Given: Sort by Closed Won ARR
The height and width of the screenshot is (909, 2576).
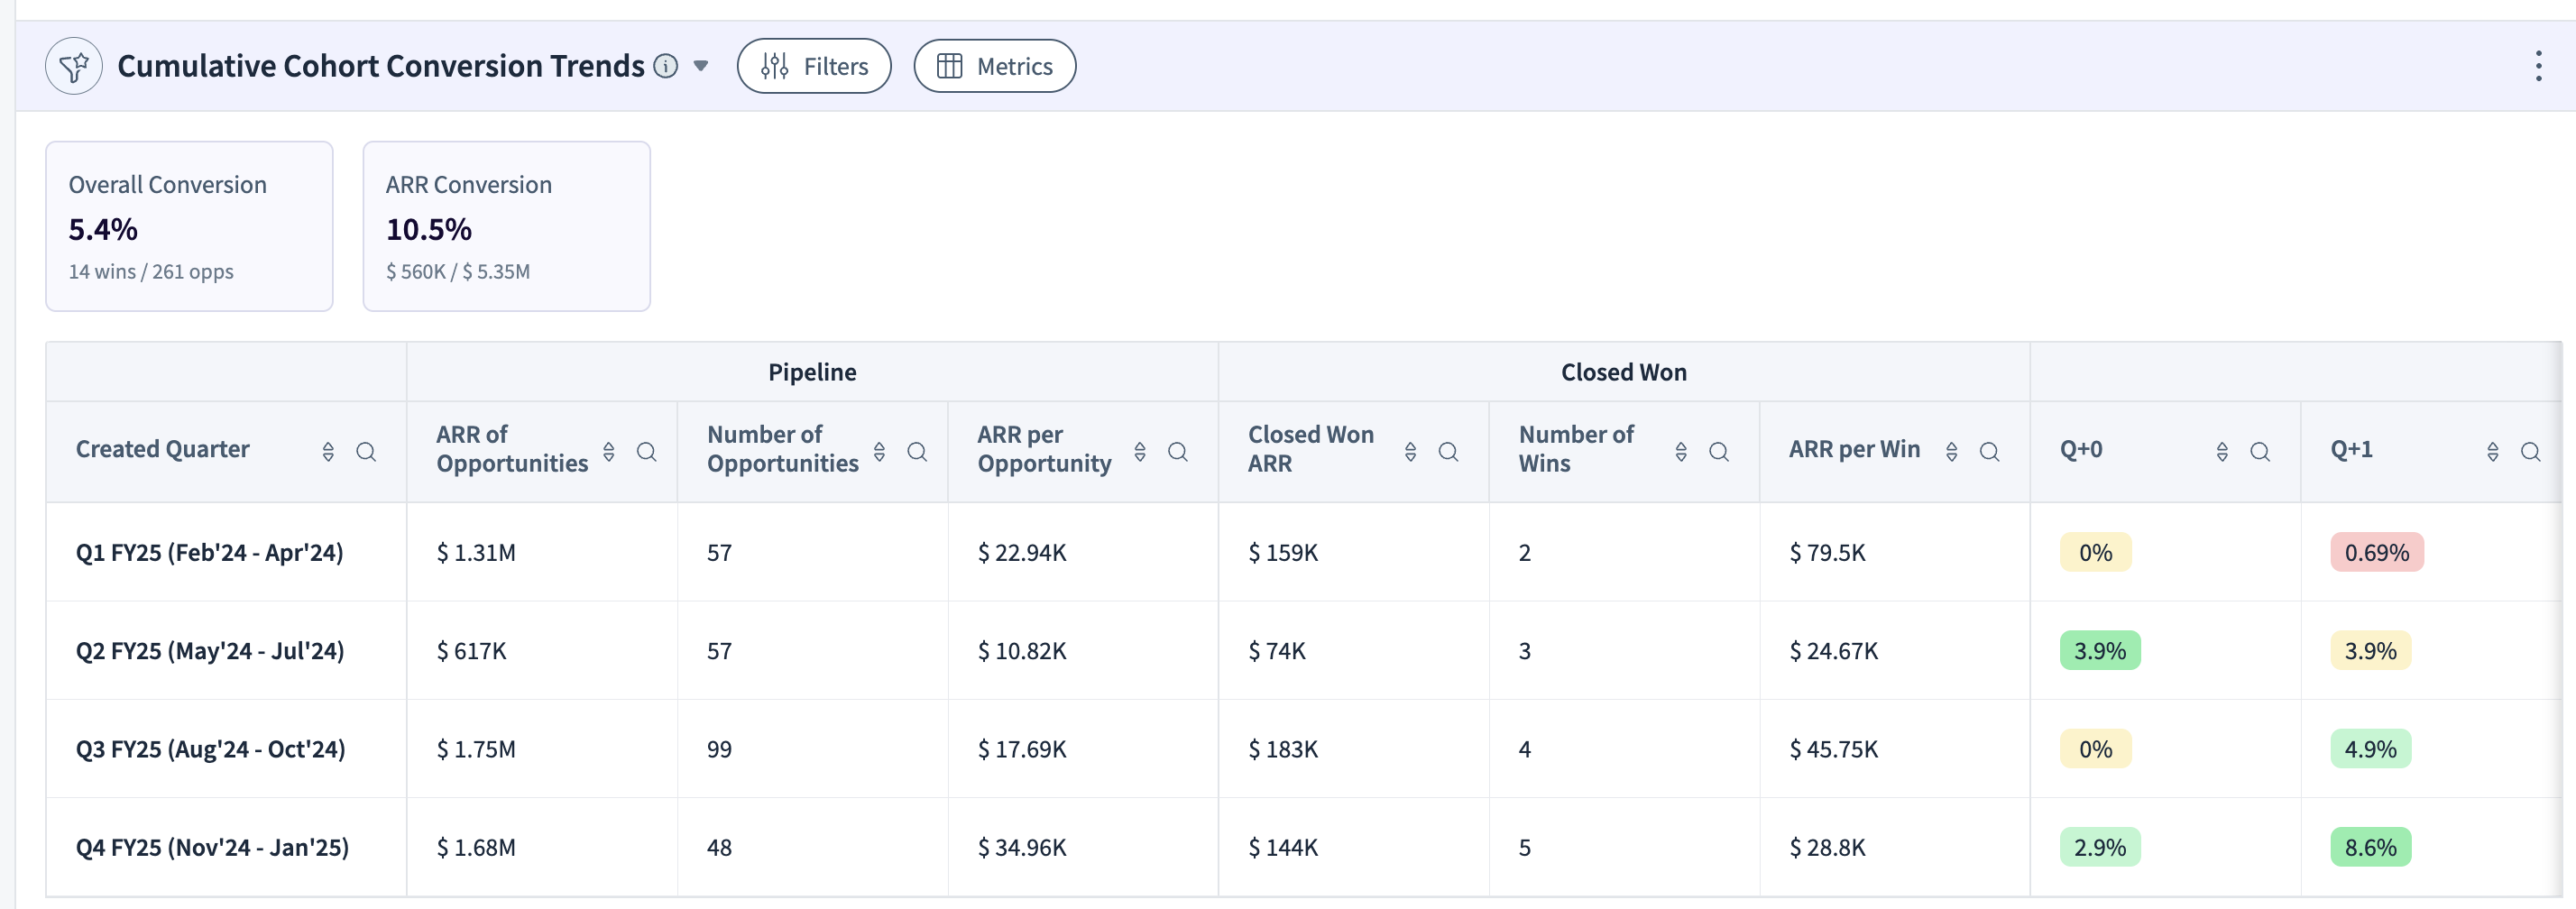Looking at the screenshot, I should [x=1410, y=452].
